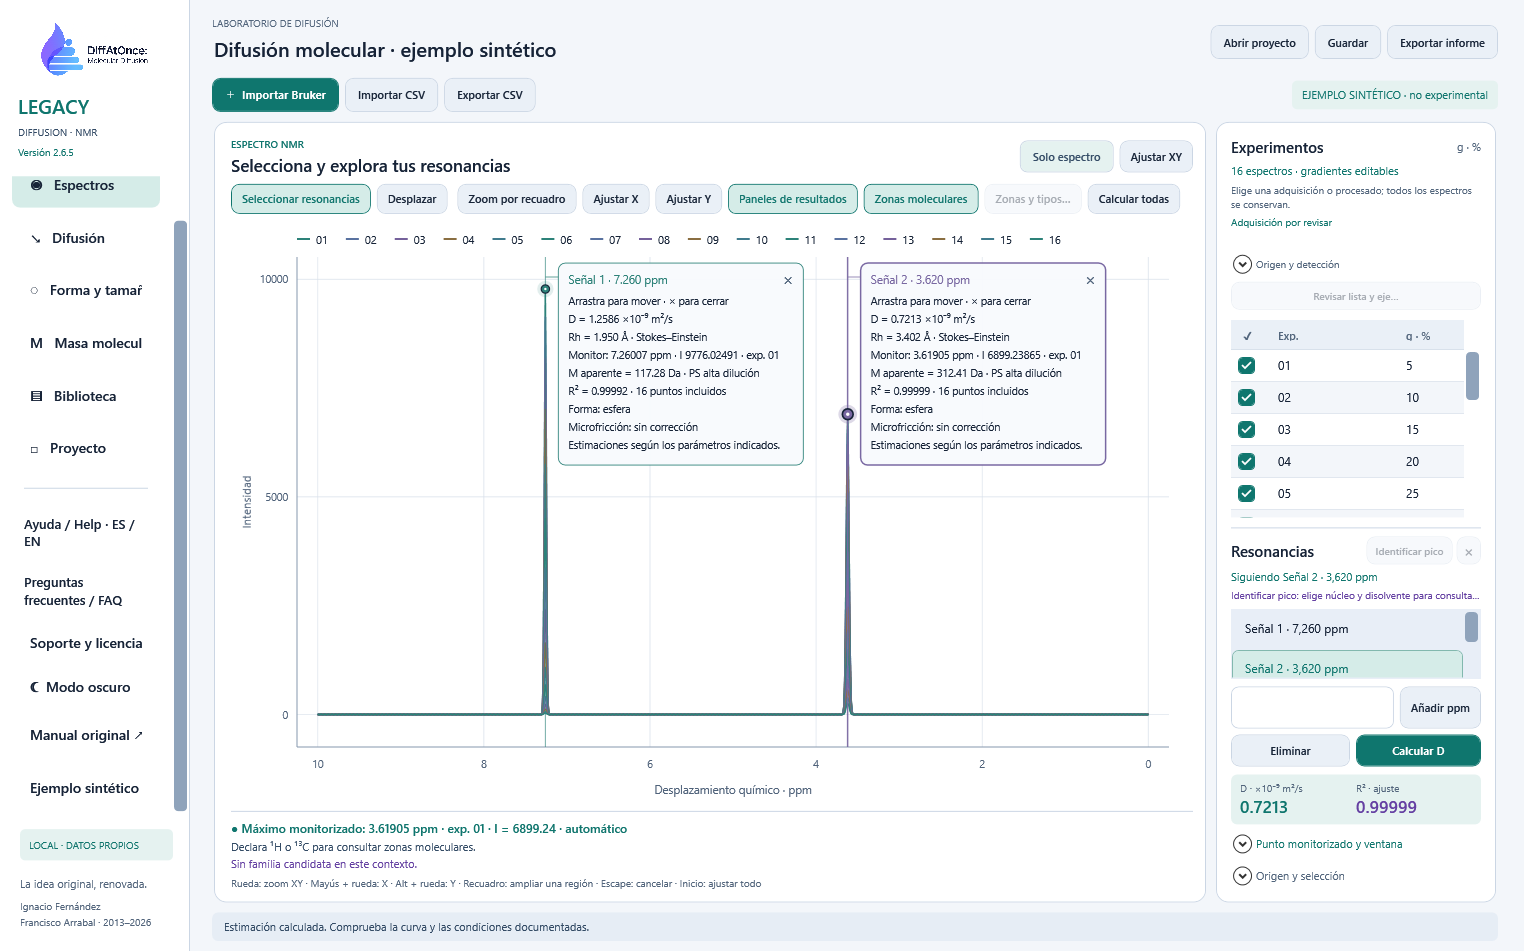The width and height of the screenshot is (1524, 951).
Task: Click the experiments list scrollbar
Action: point(1472,376)
